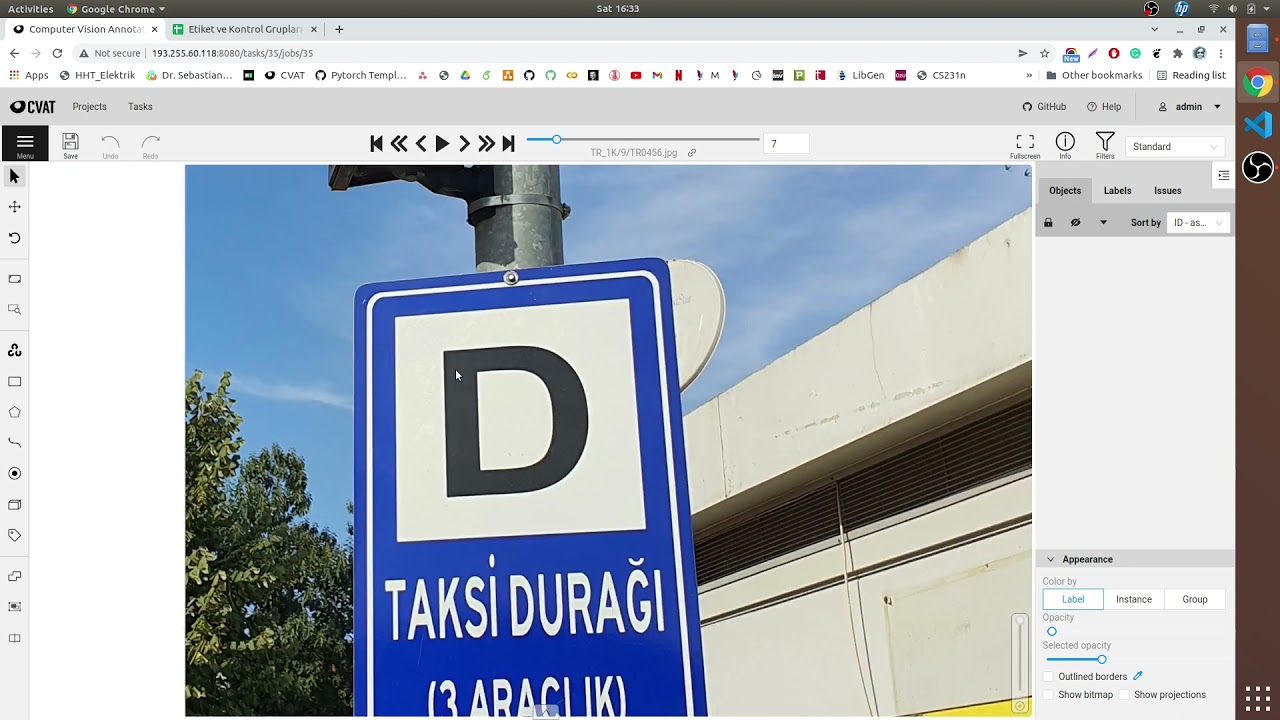Select the Move image tool

tap(14, 207)
